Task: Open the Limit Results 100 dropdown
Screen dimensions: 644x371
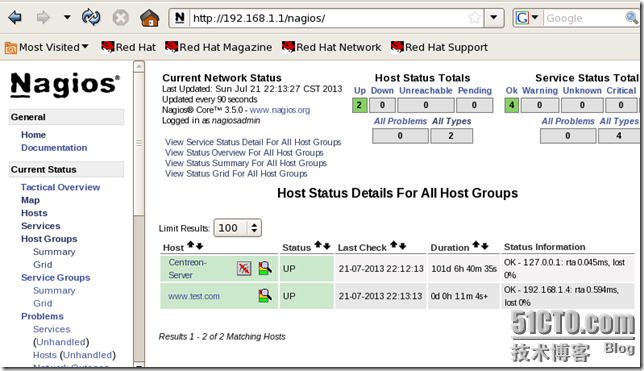Action: pyautogui.click(x=237, y=228)
